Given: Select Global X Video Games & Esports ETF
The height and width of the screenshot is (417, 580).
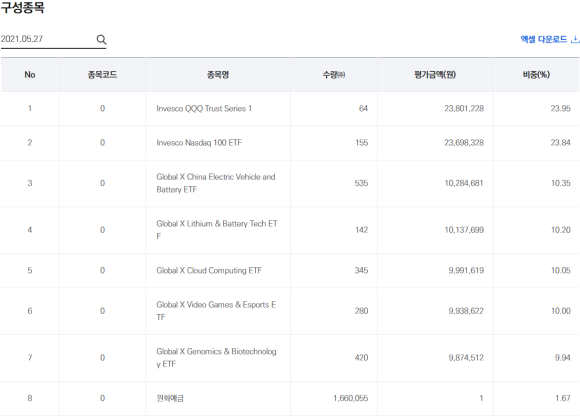Looking at the screenshot, I should (x=216, y=311).
